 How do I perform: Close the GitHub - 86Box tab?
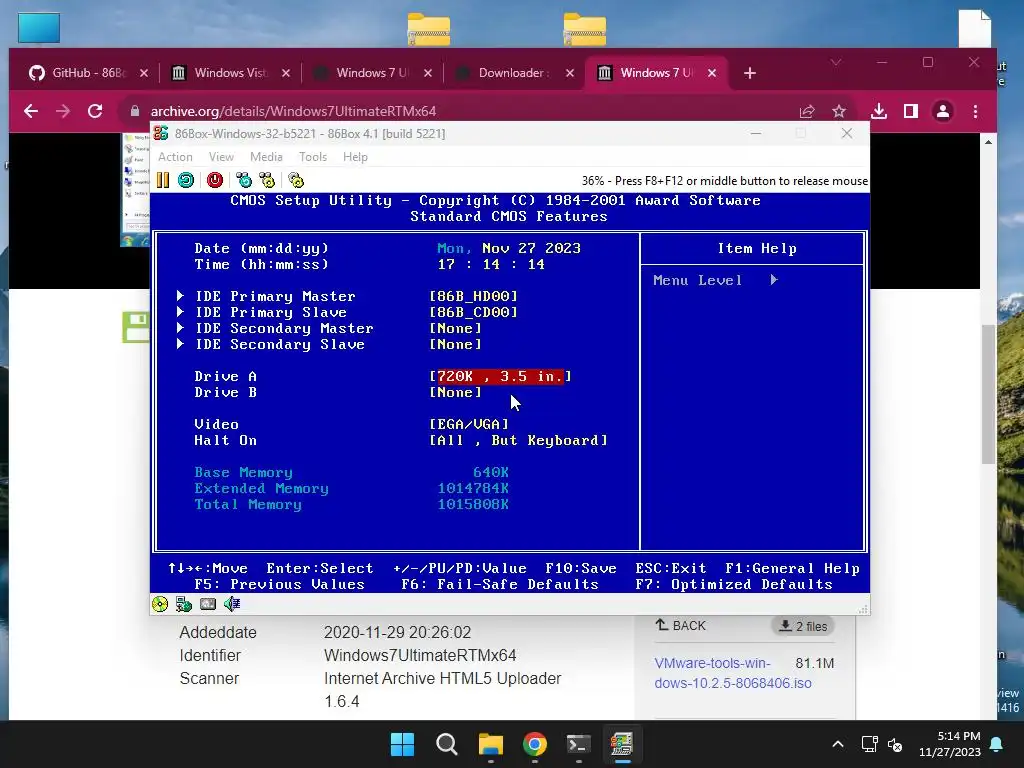144,73
